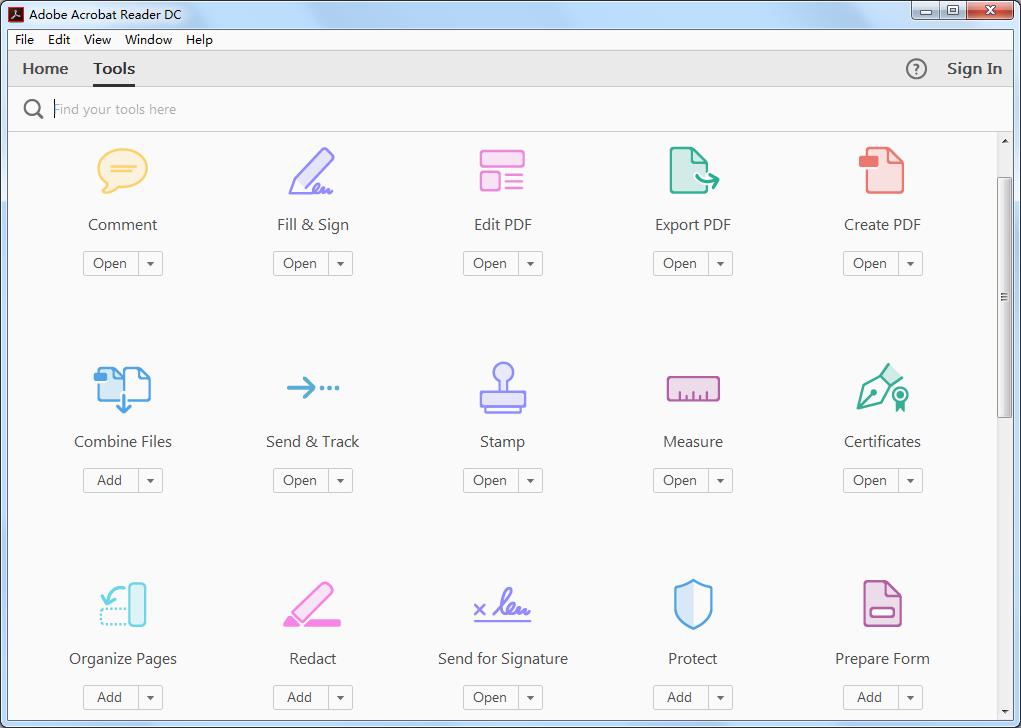Screen dimensions: 1021x728
Task: Click the scrollbar down arrow
Action: 1004,712
